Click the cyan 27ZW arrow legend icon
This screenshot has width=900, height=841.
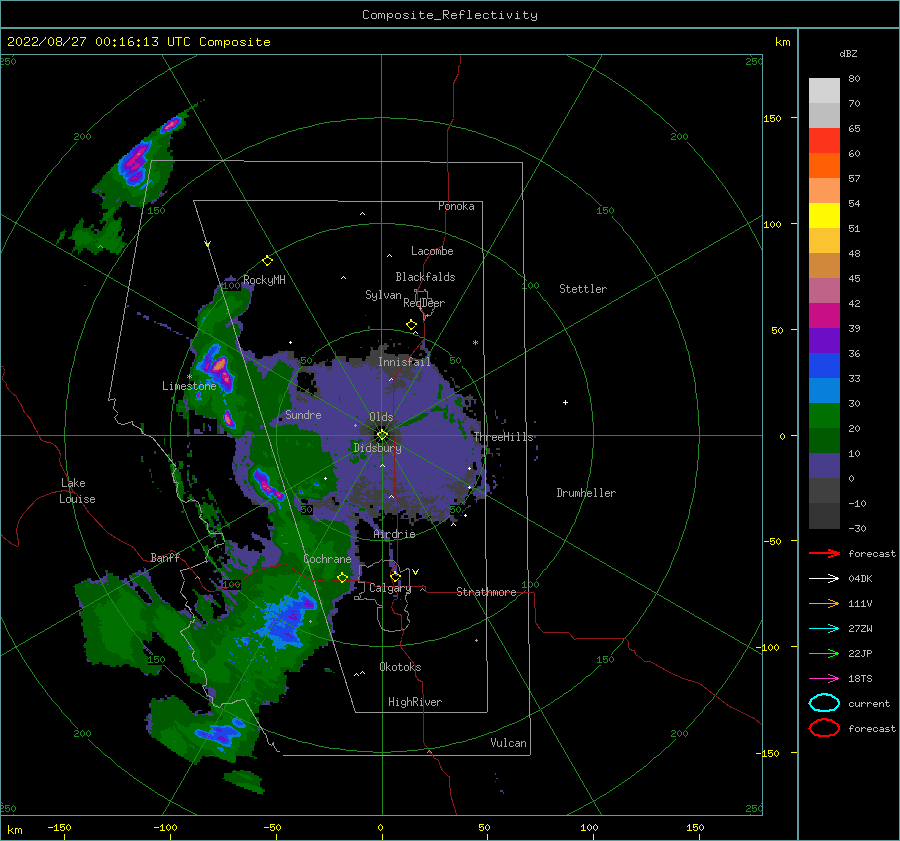(x=824, y=629)
